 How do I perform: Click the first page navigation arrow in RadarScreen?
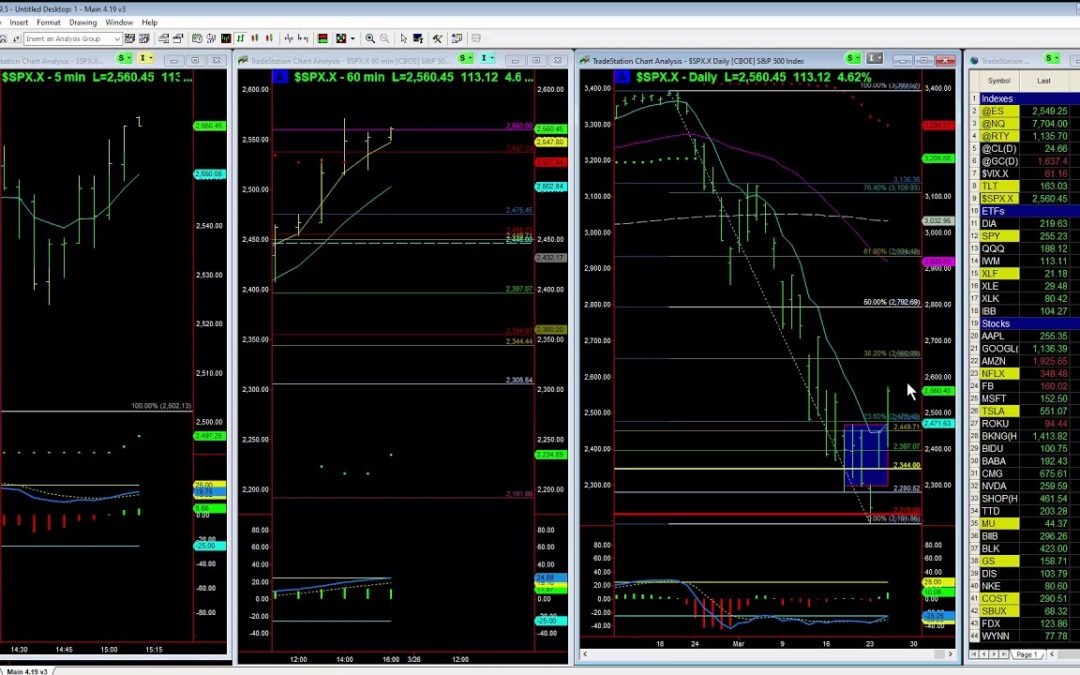point(974,654)
